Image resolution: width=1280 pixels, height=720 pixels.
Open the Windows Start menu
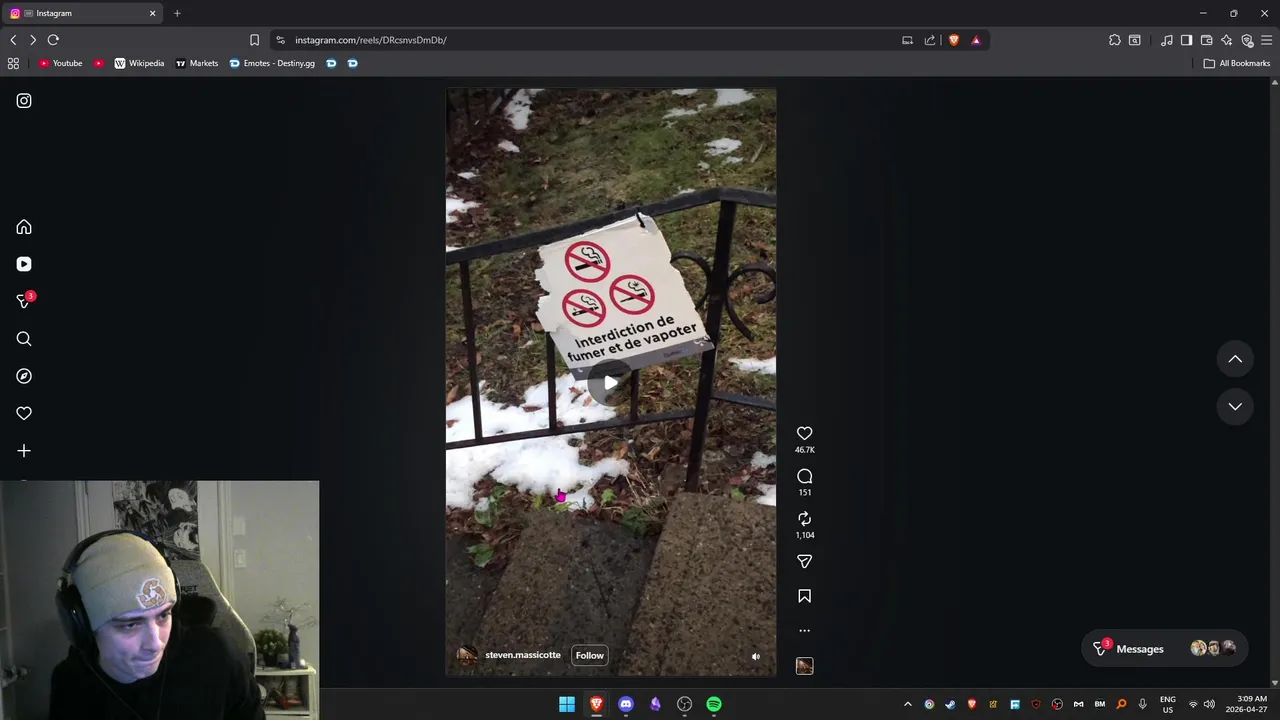click(567, 704)
